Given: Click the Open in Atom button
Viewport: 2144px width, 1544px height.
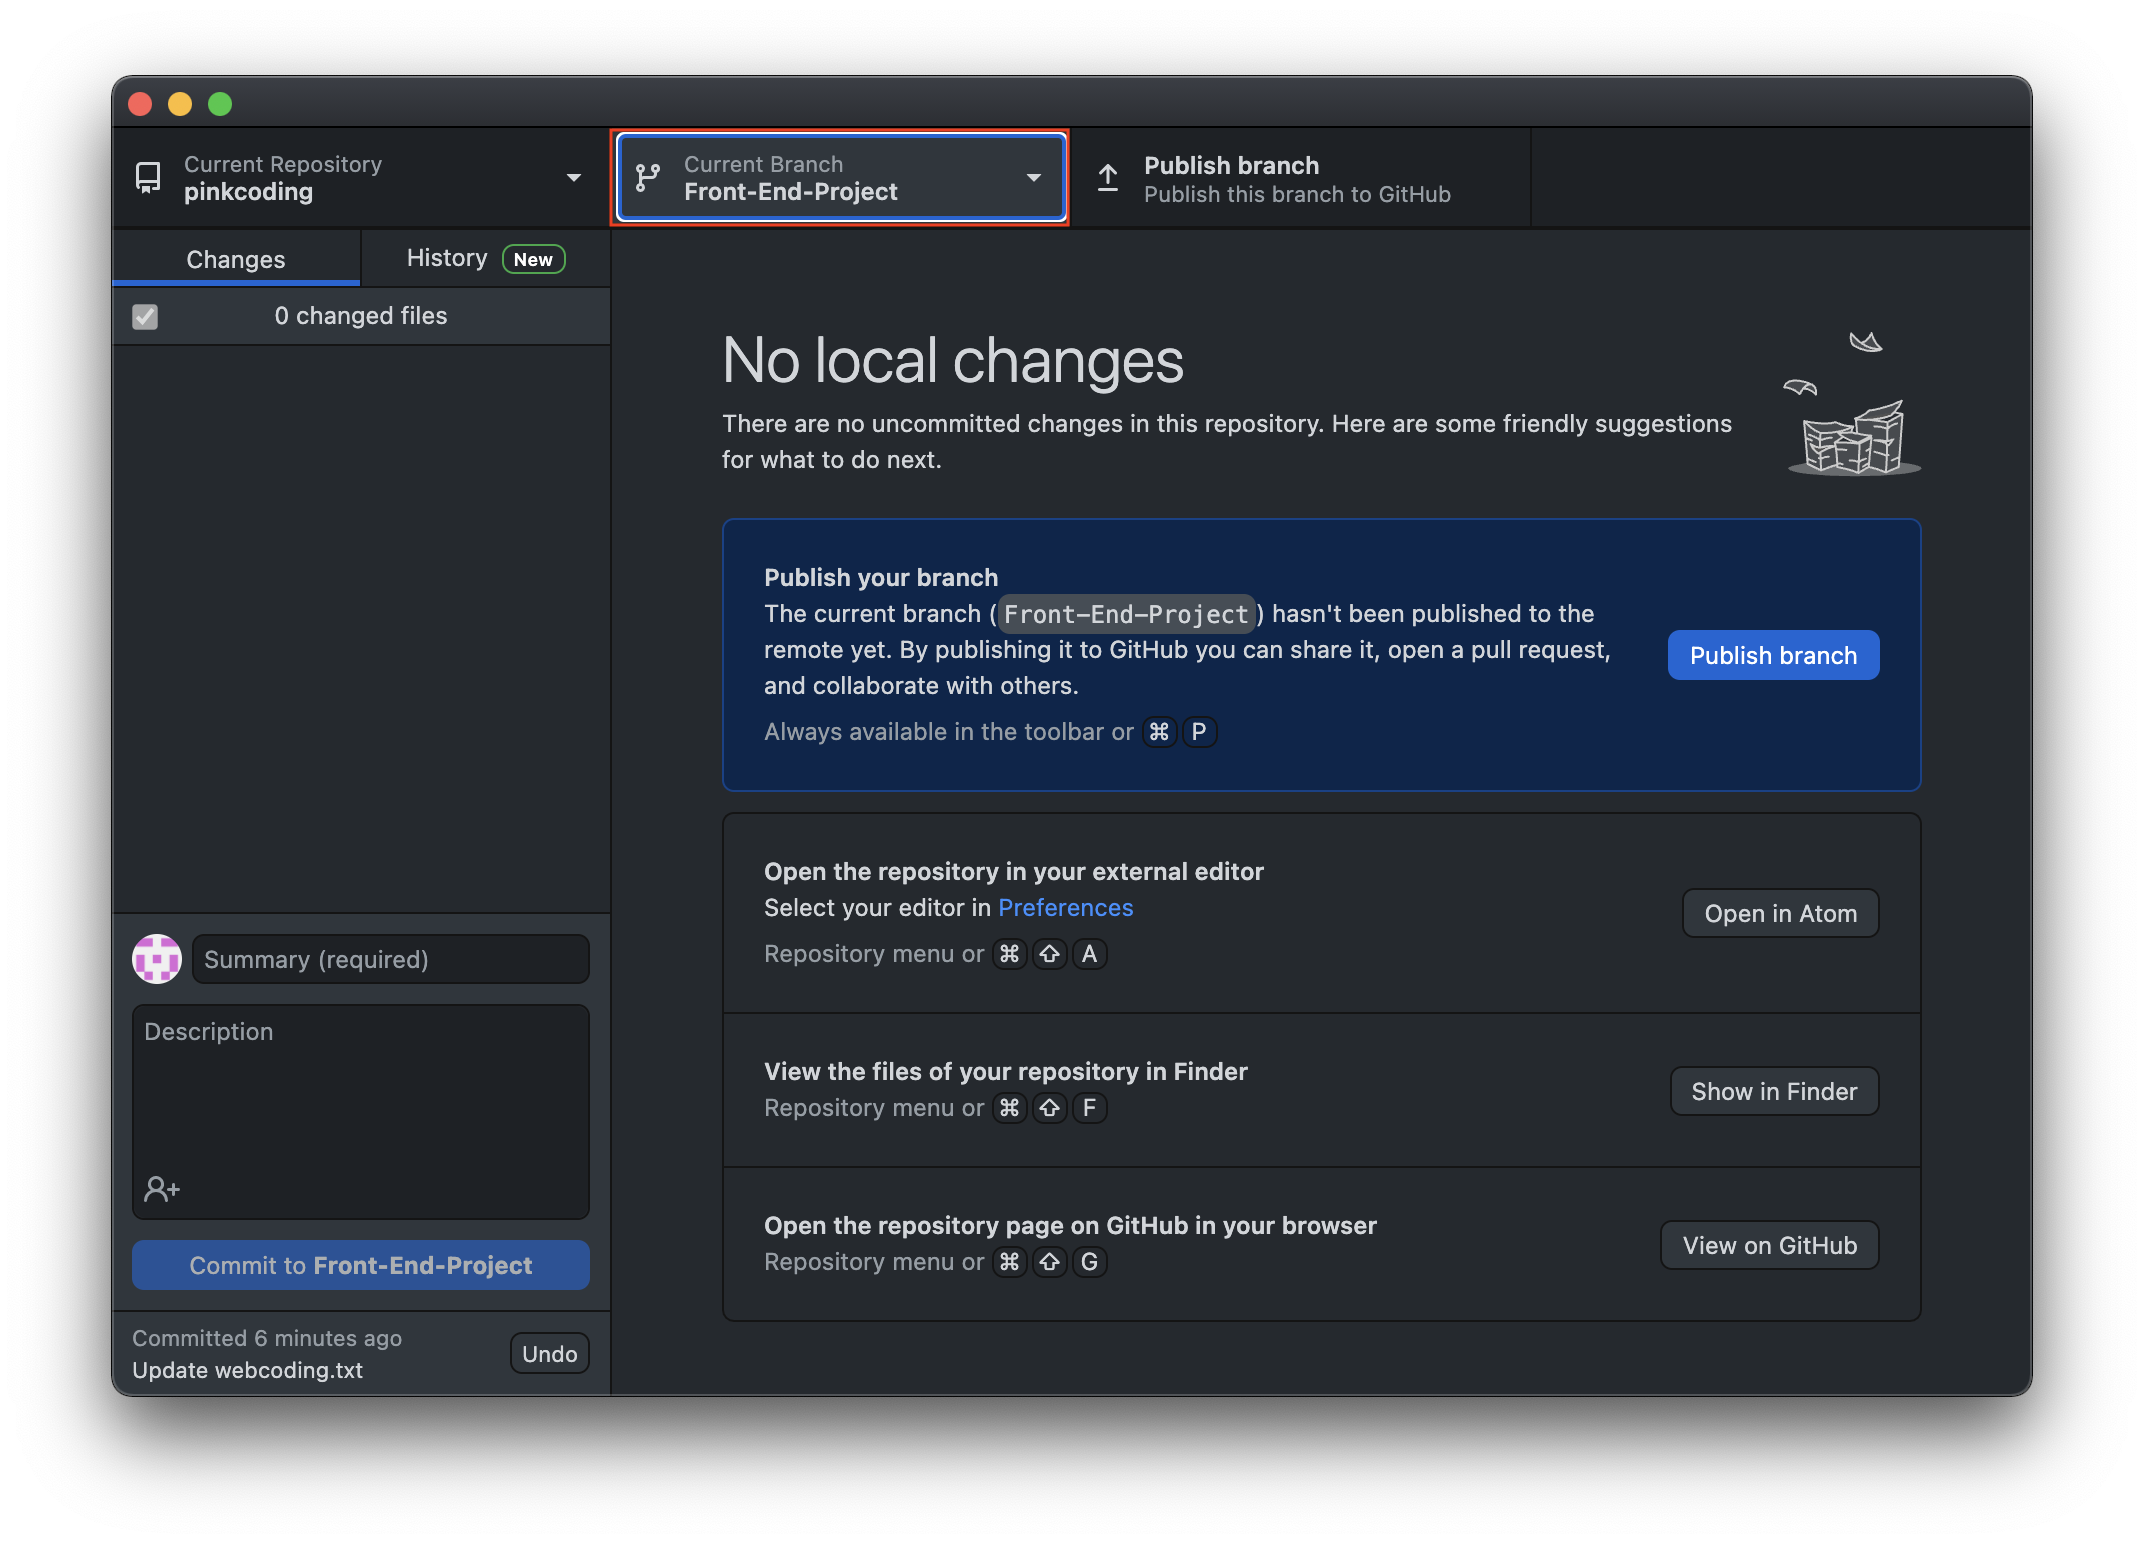Looking at the screenshot, I should tap(1780, 913).
